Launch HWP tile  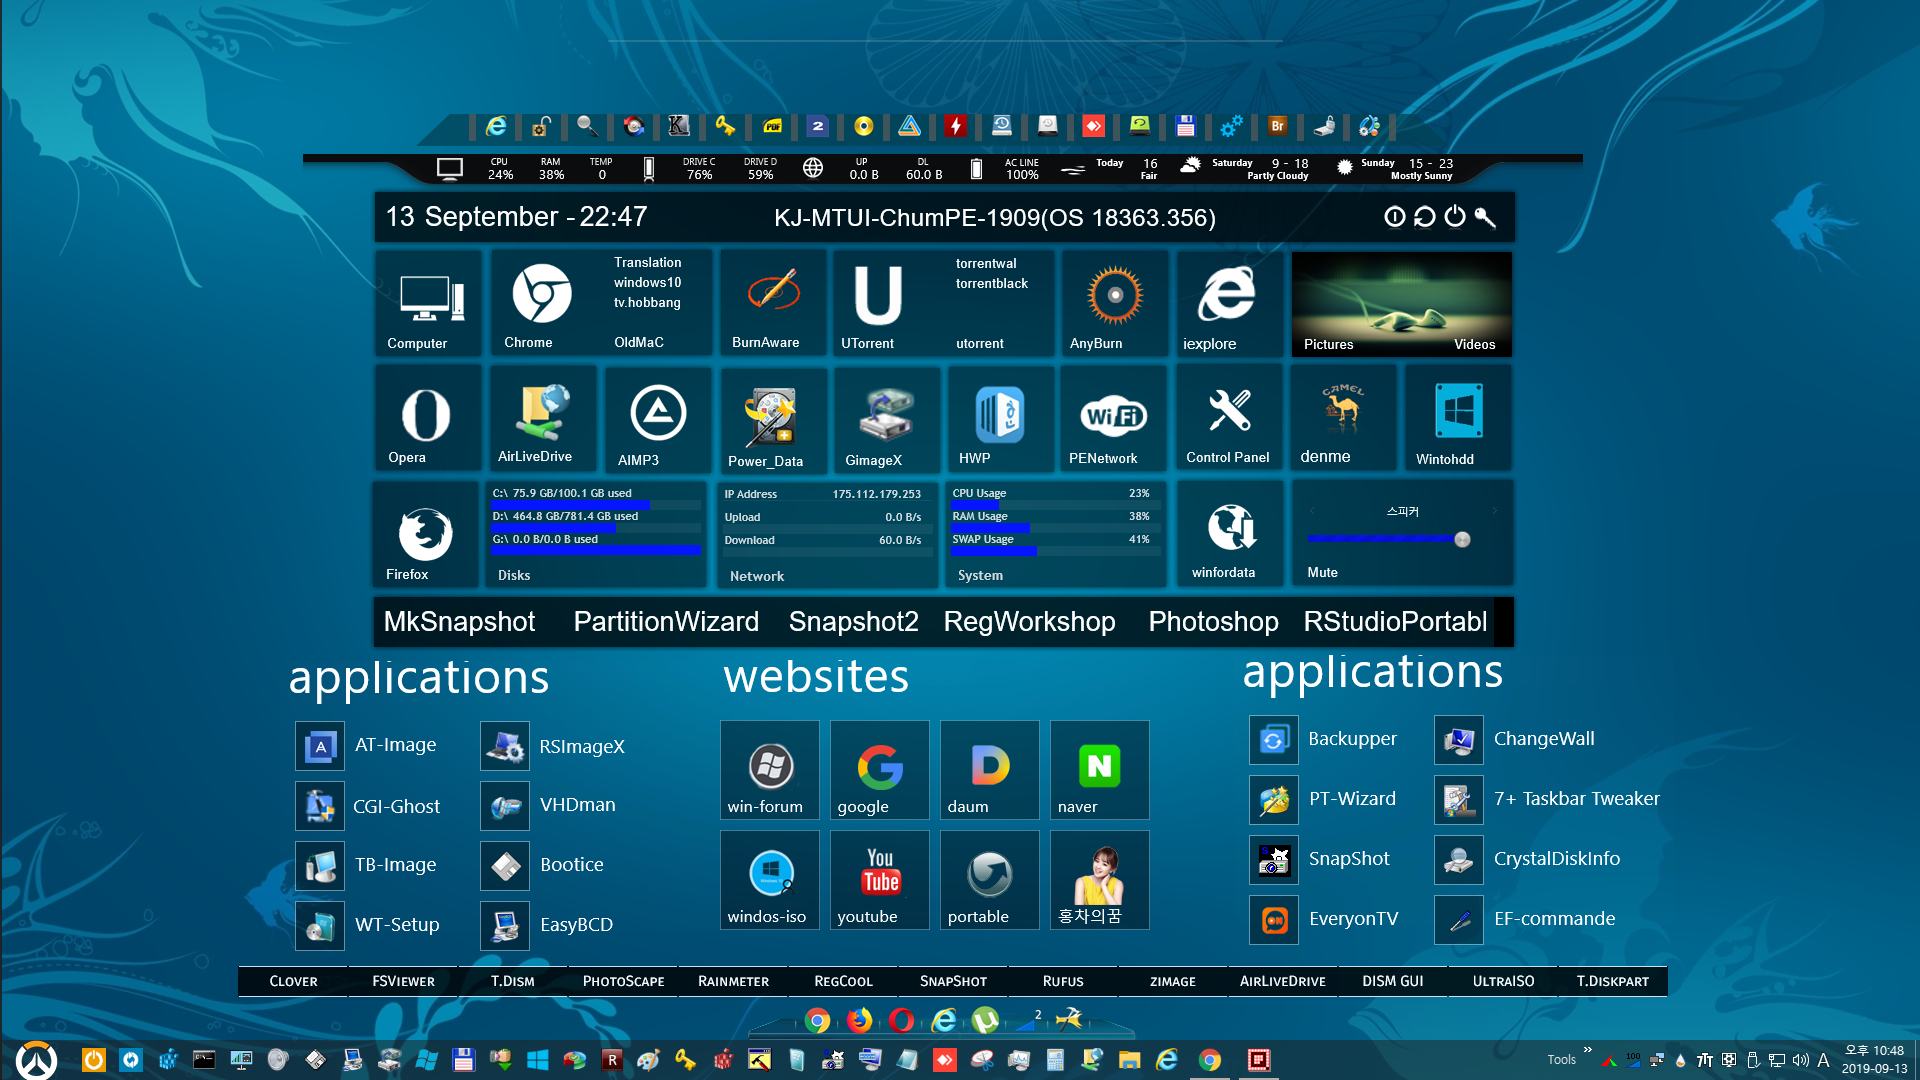pyautogui.click(x=1000, y=418)
